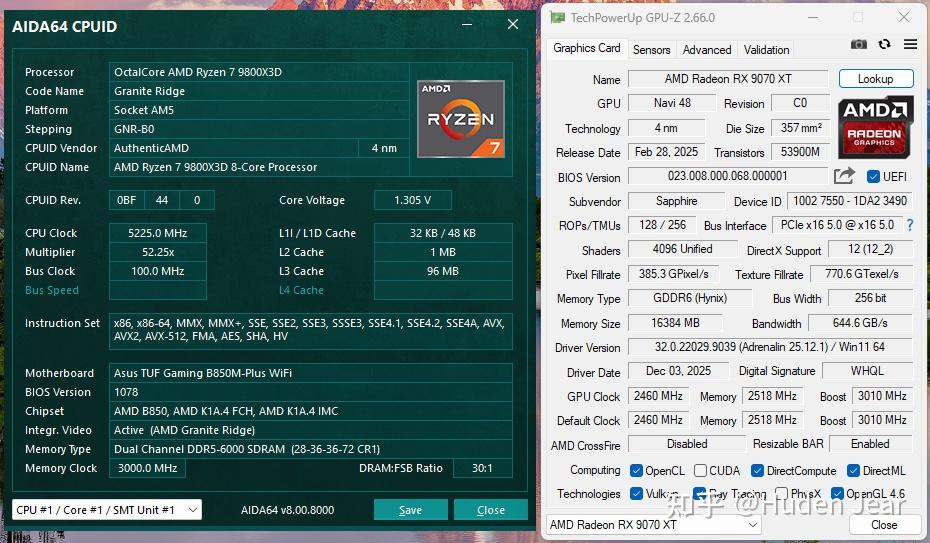Click the BIOS export share icon
The height and width of the screenshot is (543, 930).
tap(844, 176)
